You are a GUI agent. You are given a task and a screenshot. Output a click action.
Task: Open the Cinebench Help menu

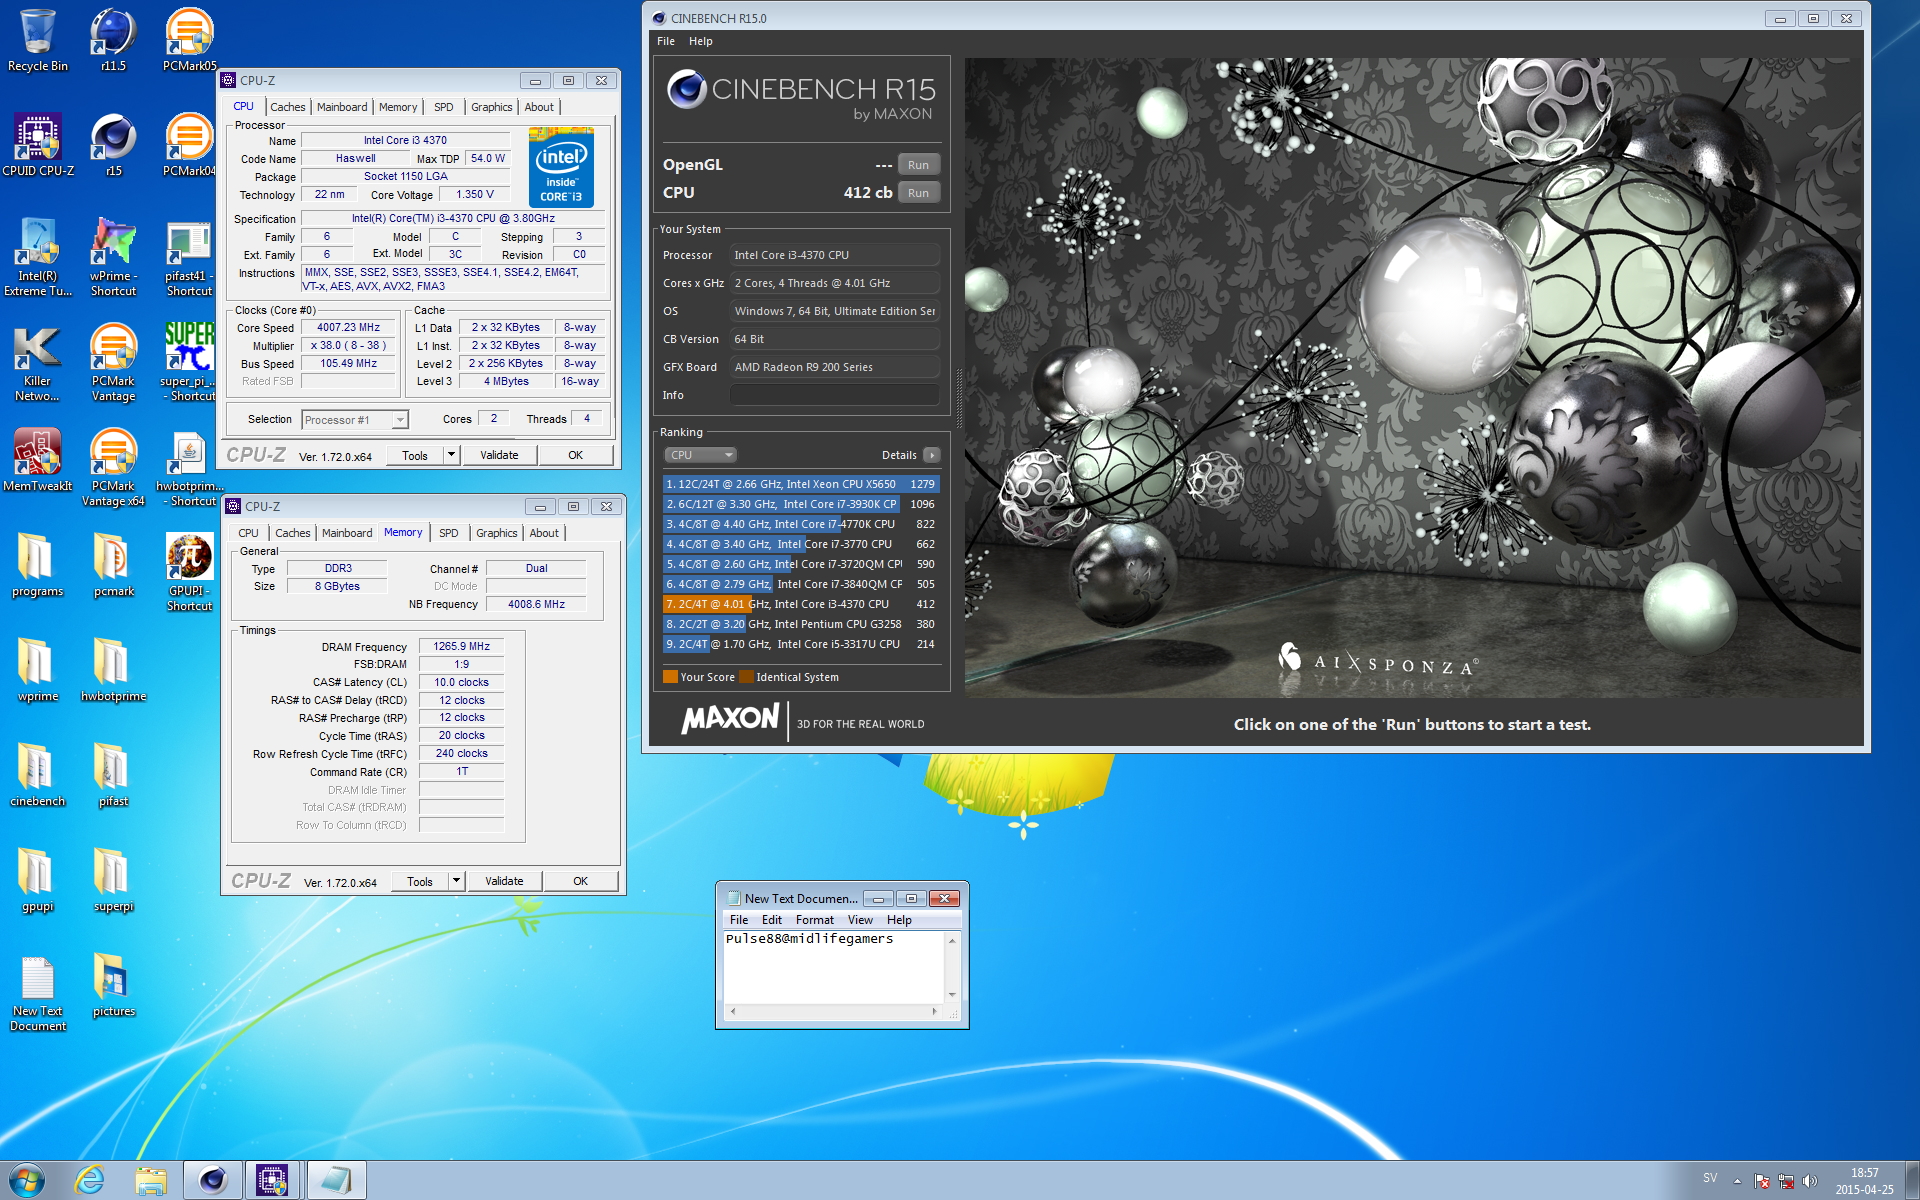(701, 41)
